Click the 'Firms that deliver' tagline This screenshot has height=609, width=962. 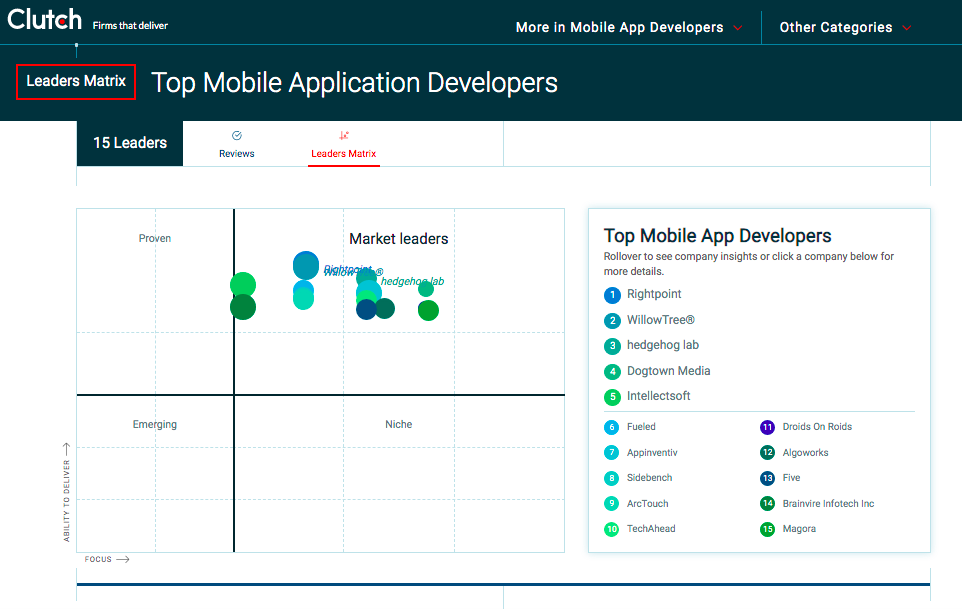[x=130, y=26]
